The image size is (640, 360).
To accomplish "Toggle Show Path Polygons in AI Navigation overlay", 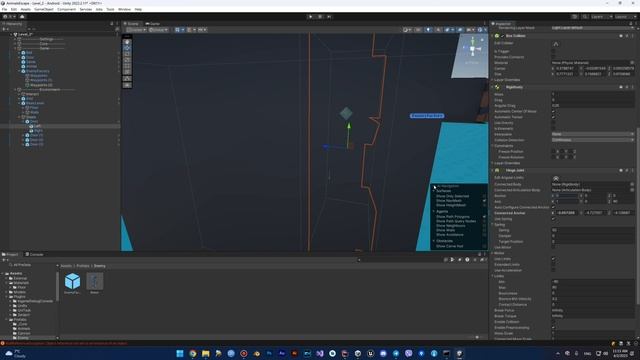I will pyautogui.click(x=484, y=217).
